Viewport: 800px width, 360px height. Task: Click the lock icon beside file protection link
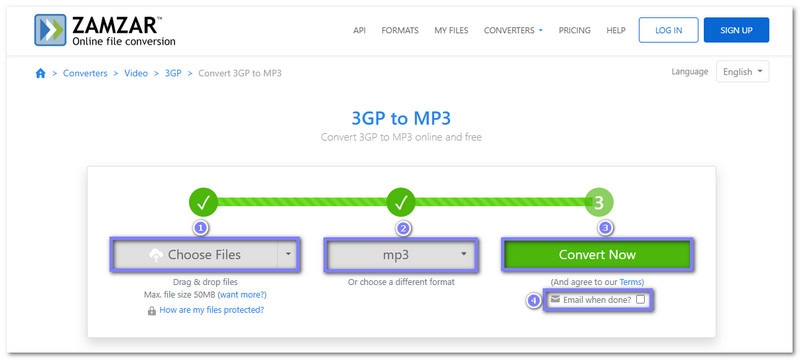tap(152, 311)
